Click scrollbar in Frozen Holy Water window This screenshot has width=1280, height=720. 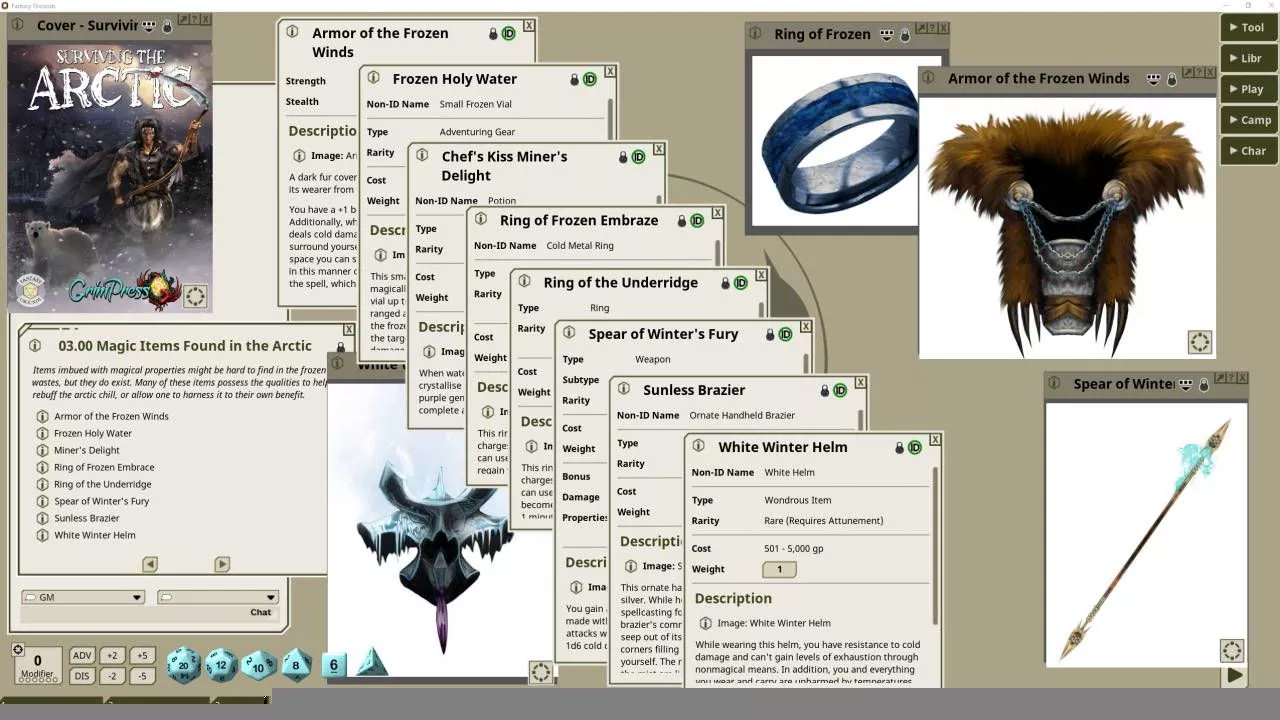(611, 118)
